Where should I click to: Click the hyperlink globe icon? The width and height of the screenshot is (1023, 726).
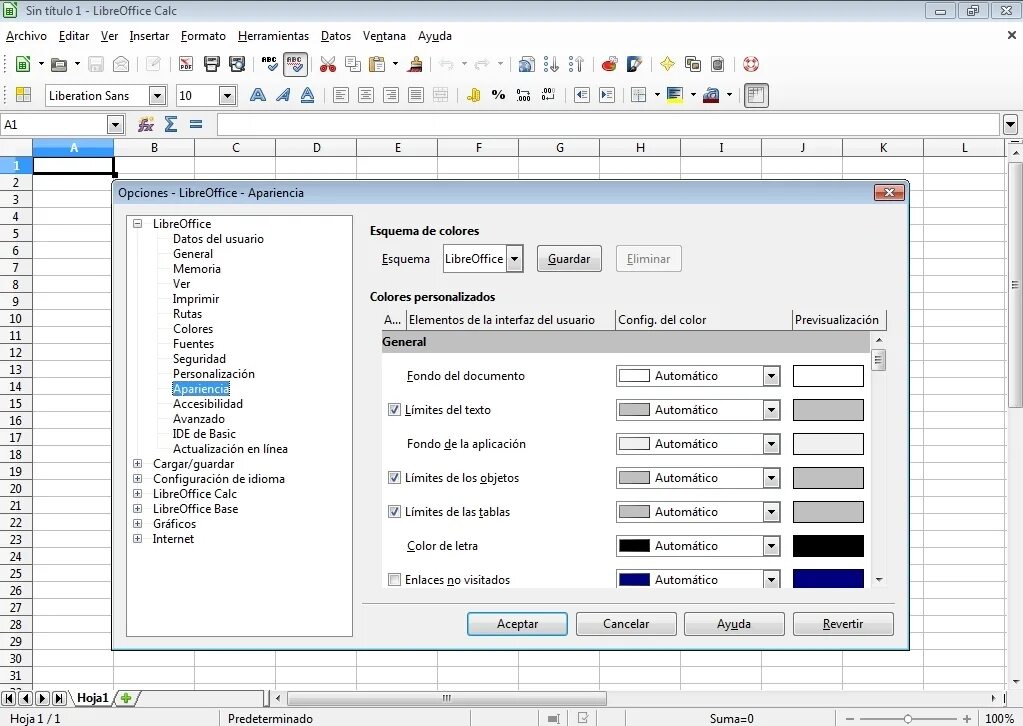[x=526, y=64]
